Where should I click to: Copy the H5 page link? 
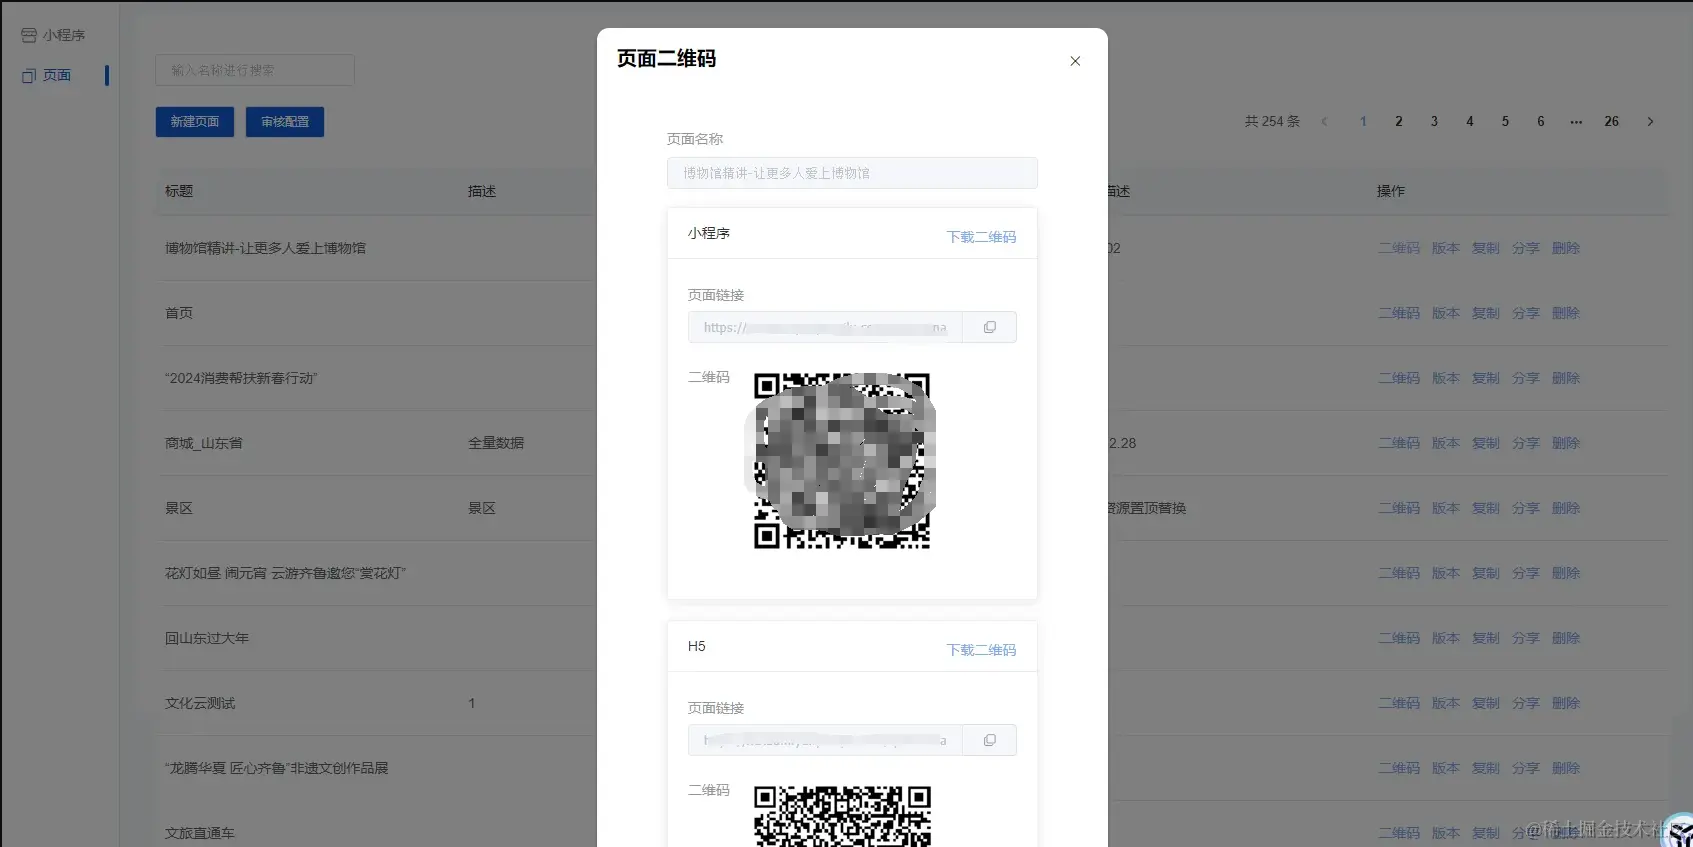(990, 740)
